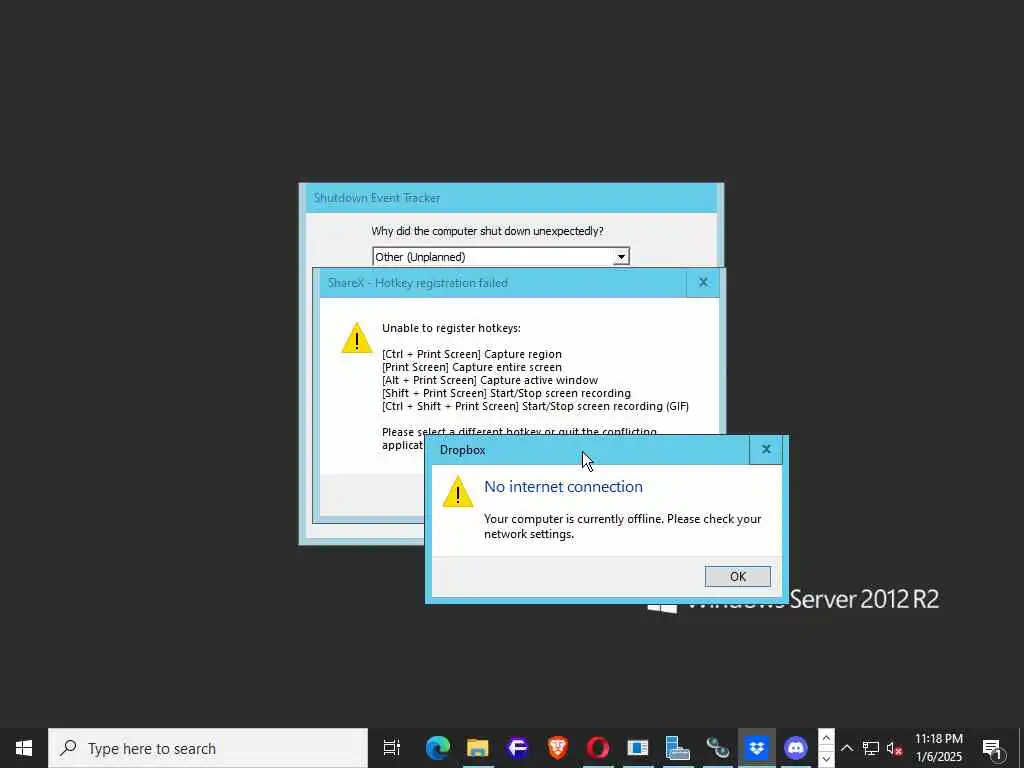1024x768 pixels.
Task: Open the shutdown reason dropdown in Shutdown Event Tracker
Action: (621, 257)
